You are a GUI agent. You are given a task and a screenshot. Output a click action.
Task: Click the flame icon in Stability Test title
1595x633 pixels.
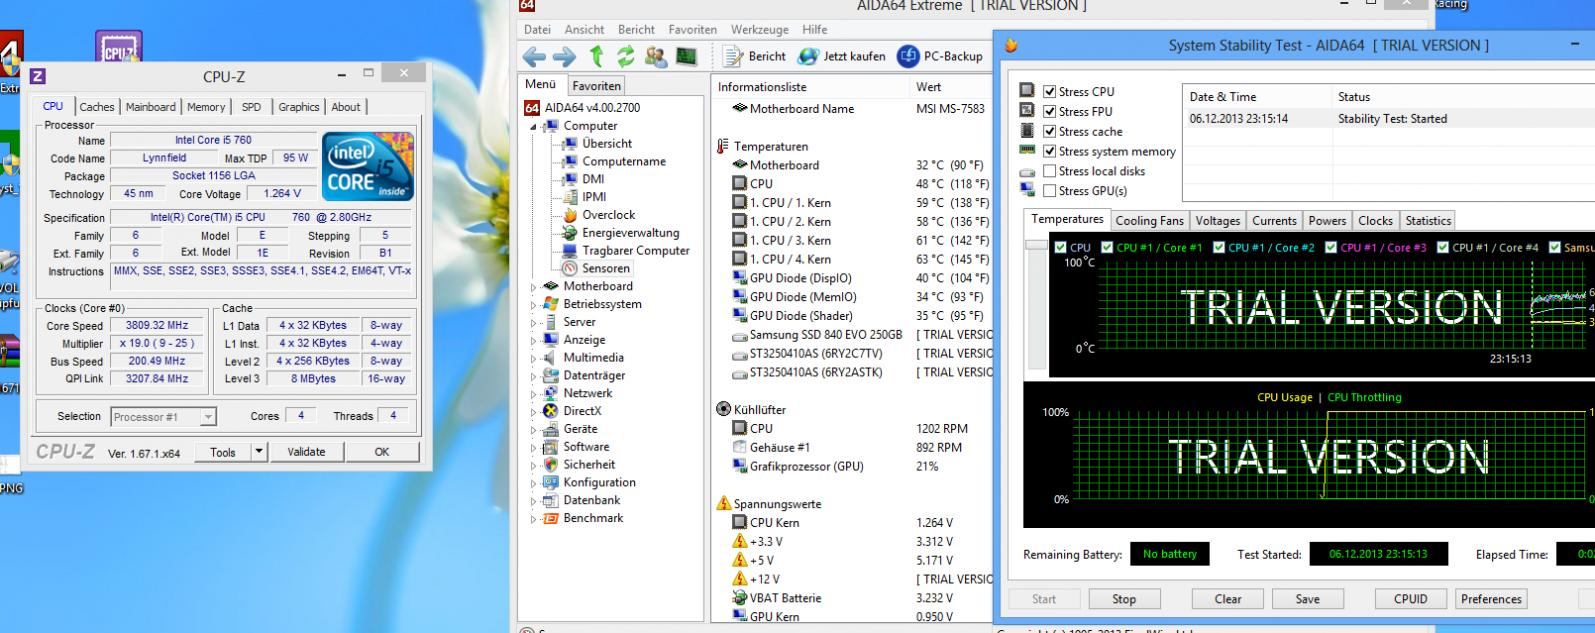tap(1011, 45)
